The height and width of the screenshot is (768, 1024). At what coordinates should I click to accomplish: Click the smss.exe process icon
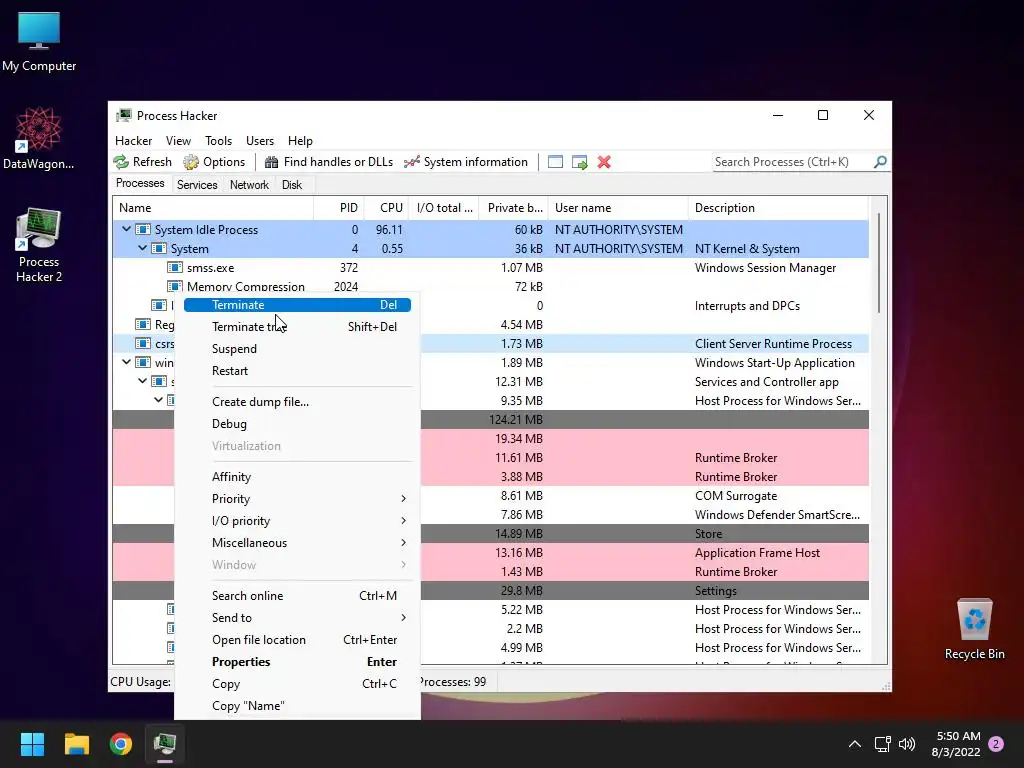tap(174, 267)
